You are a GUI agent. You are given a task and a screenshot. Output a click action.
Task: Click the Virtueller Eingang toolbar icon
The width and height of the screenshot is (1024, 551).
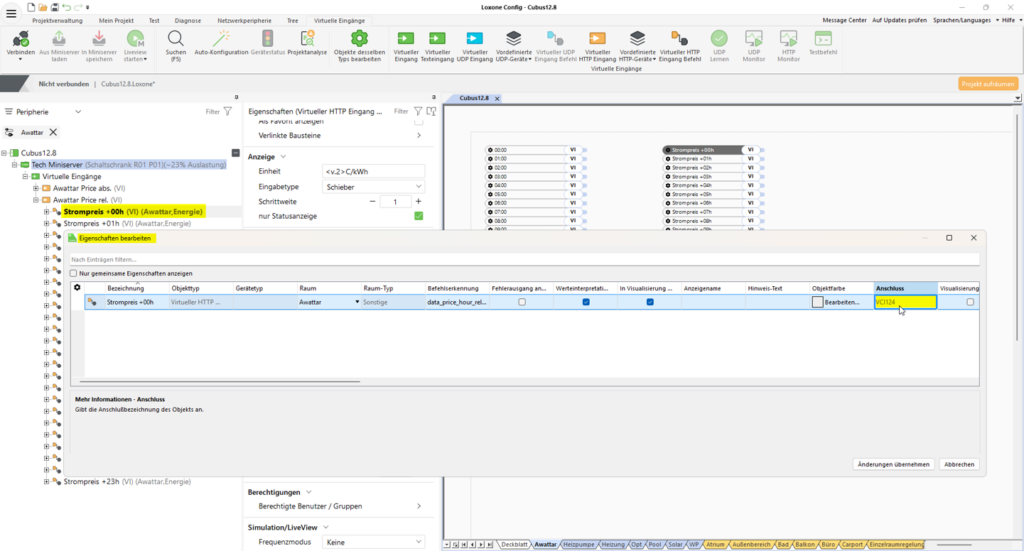[x=406, y=38]
